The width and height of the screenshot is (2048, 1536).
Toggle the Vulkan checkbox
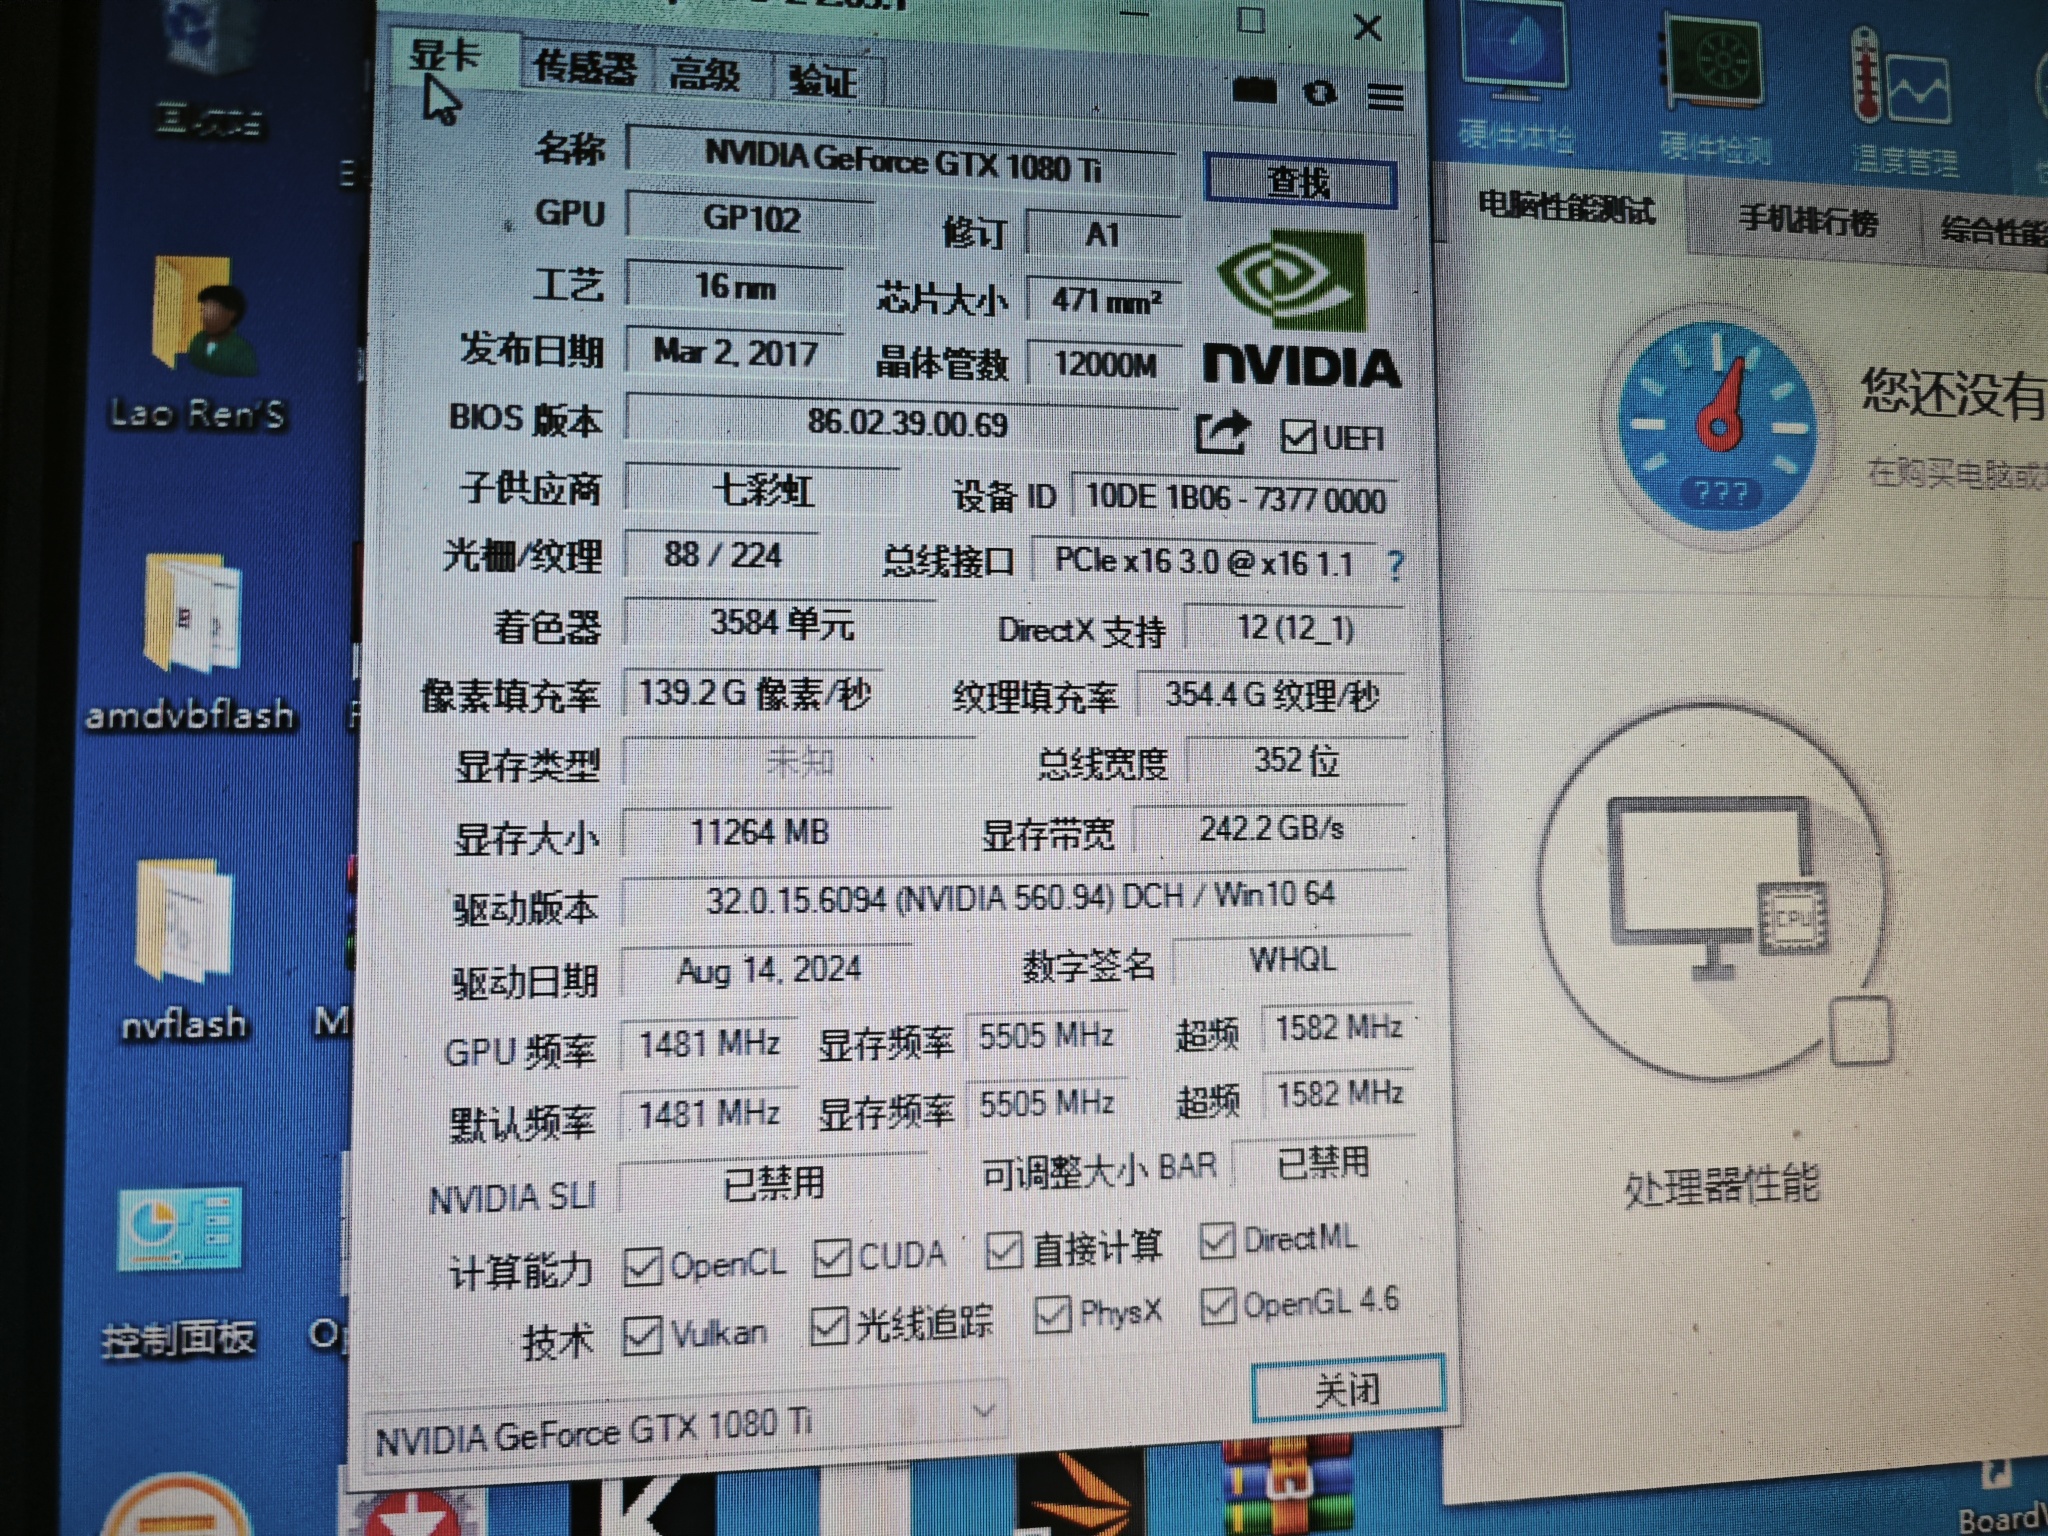click(641, 1335)
